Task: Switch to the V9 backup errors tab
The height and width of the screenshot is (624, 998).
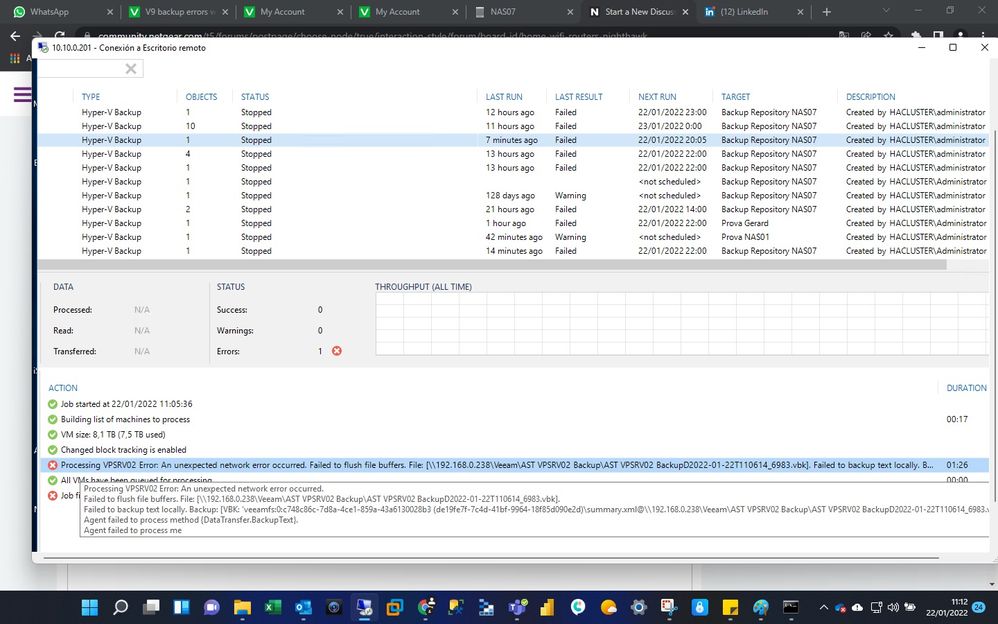Action: click(178, 12)
